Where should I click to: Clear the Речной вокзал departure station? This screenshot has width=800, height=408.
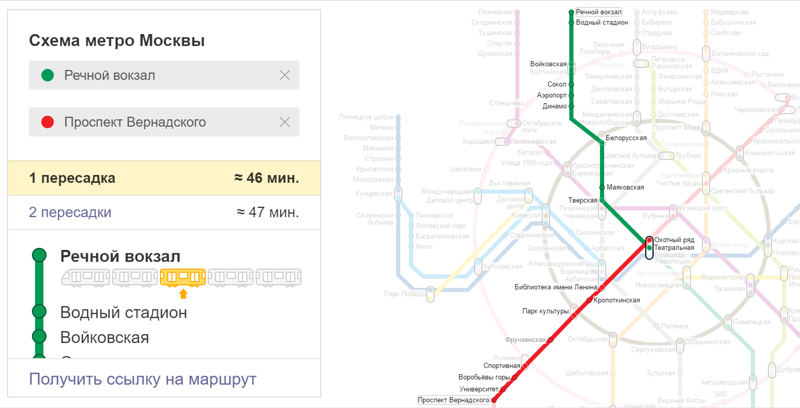coord(285,75)
